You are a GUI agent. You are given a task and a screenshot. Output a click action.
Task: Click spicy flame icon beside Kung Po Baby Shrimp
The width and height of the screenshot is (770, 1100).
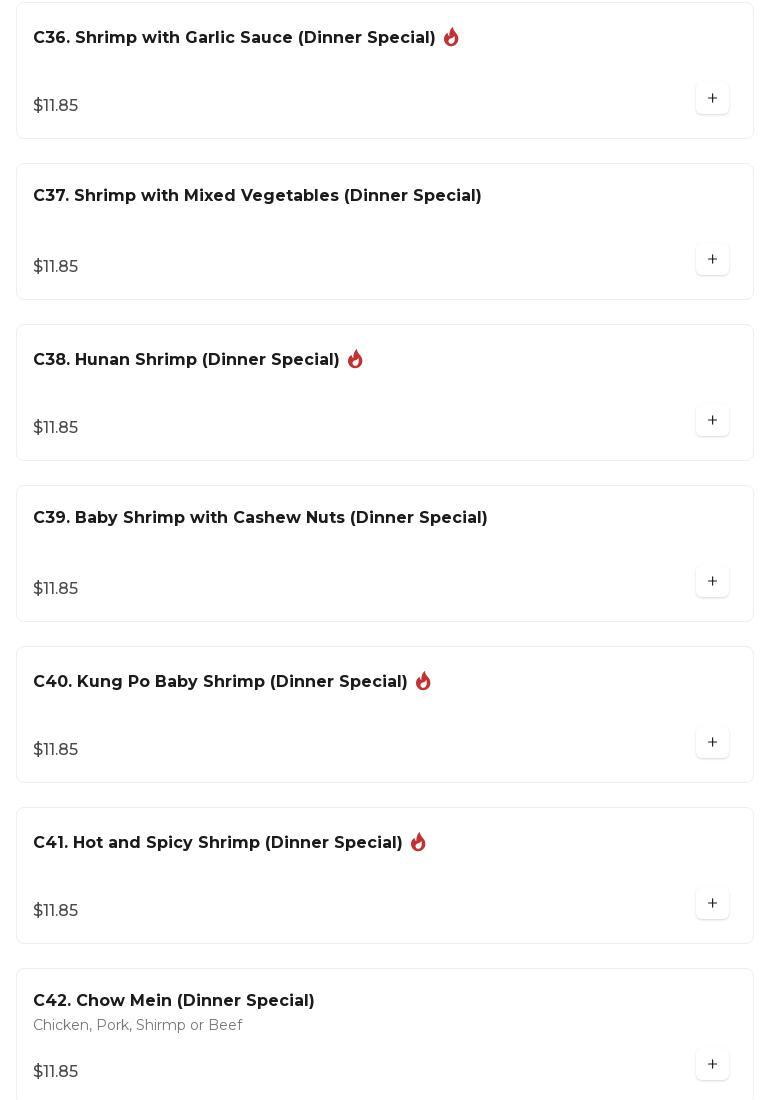point(423,681)
